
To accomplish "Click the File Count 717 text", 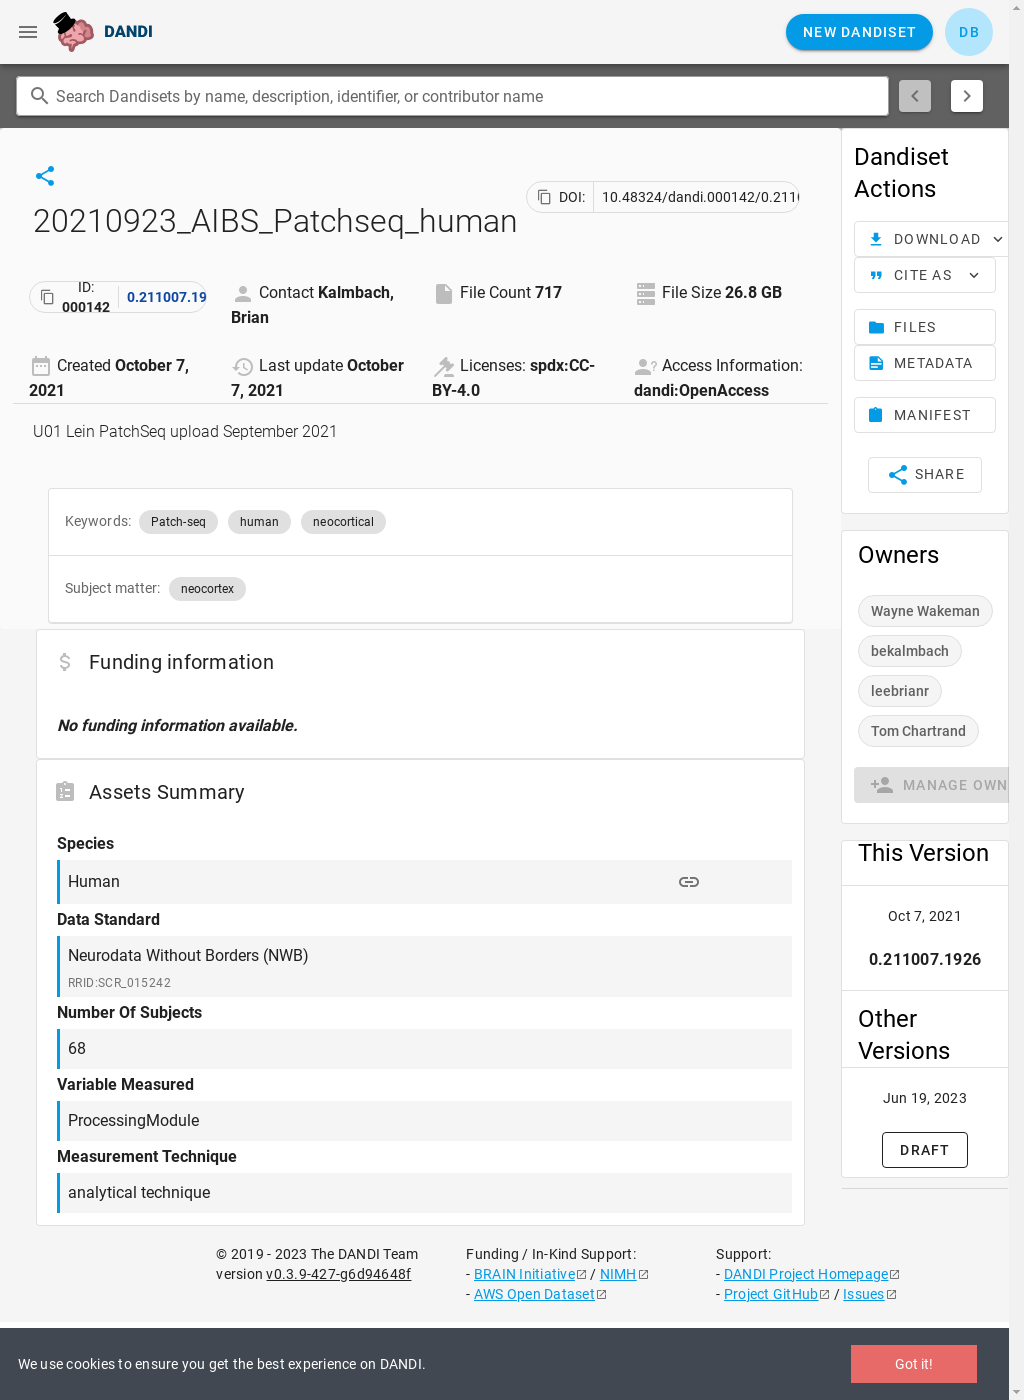I will coord(511,293).
